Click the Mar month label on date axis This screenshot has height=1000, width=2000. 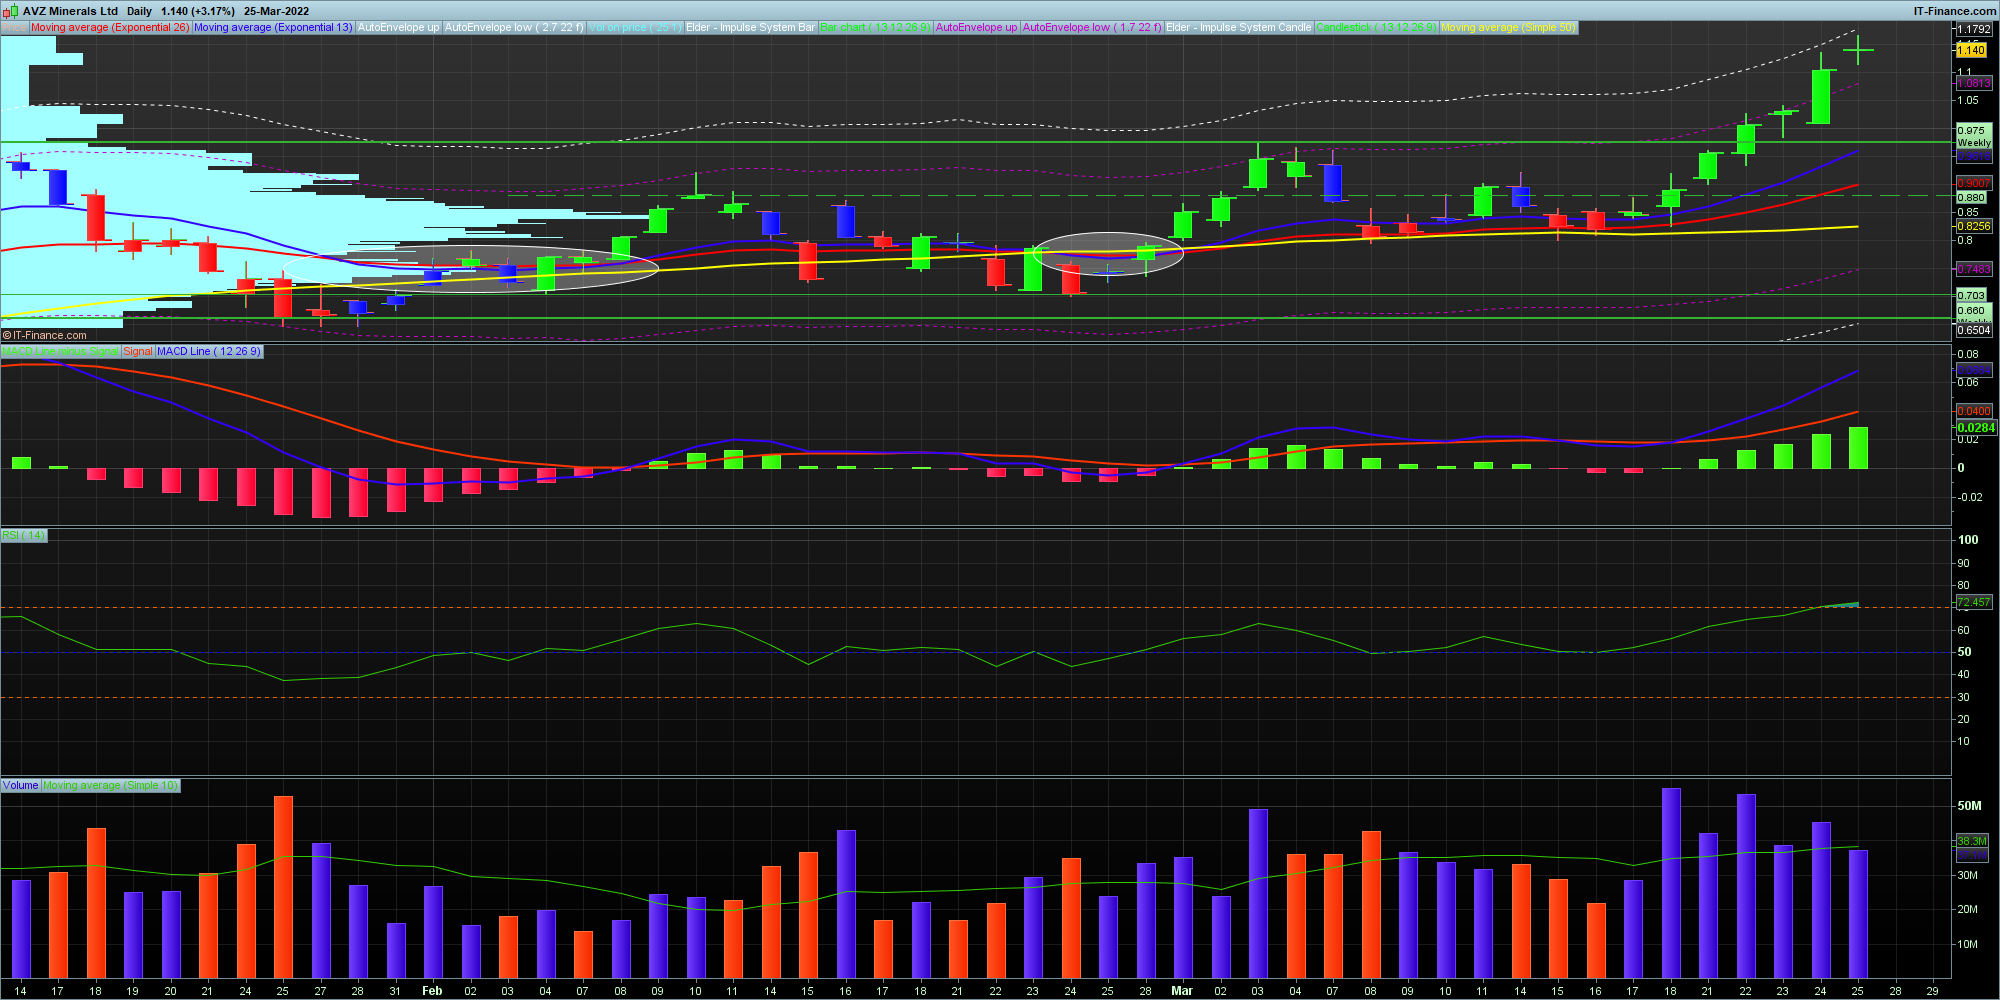(x=1182, y=991)
